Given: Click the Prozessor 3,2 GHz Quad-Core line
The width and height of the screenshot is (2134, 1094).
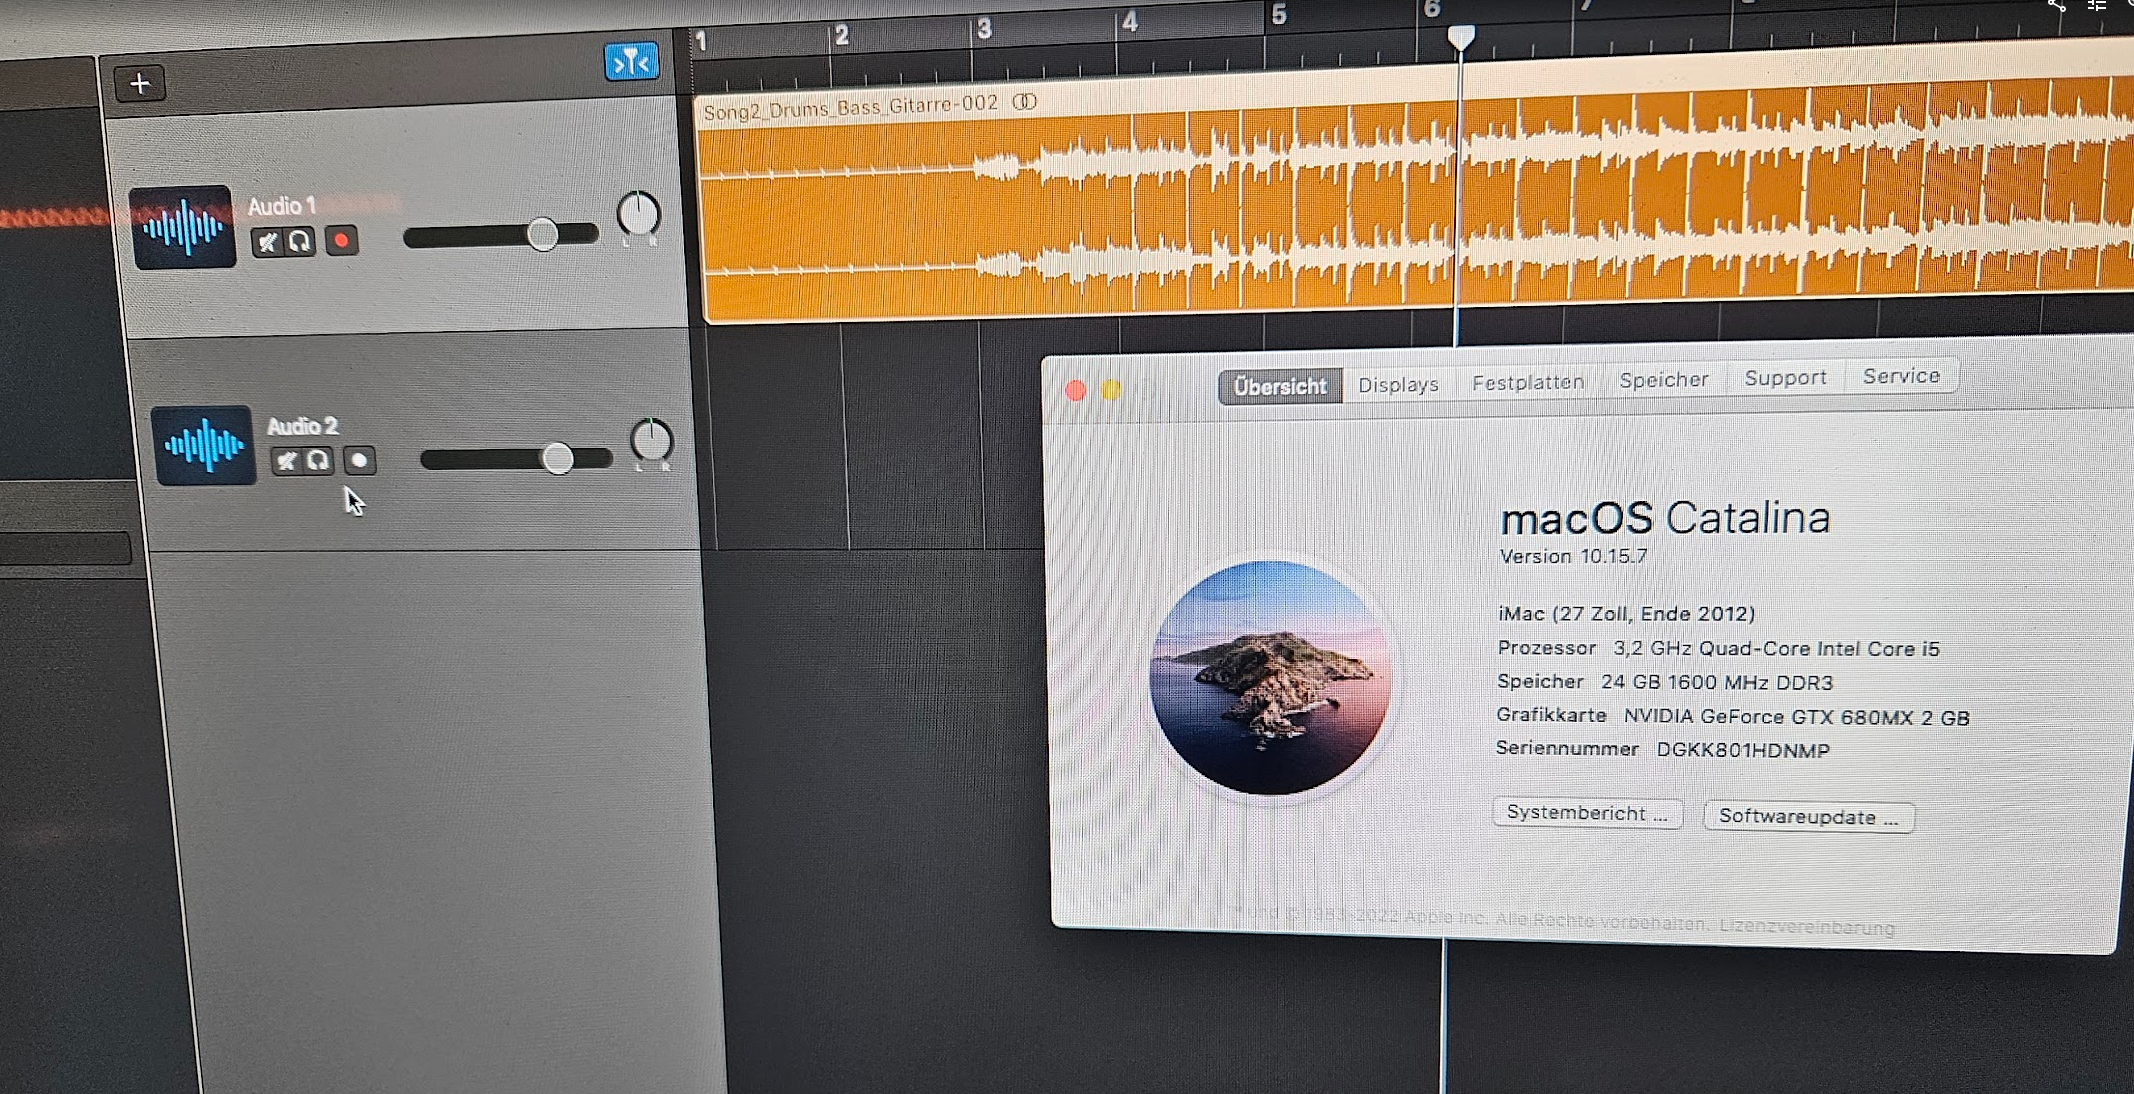Looking at the screenshot, I should [x=1718, y=648].
